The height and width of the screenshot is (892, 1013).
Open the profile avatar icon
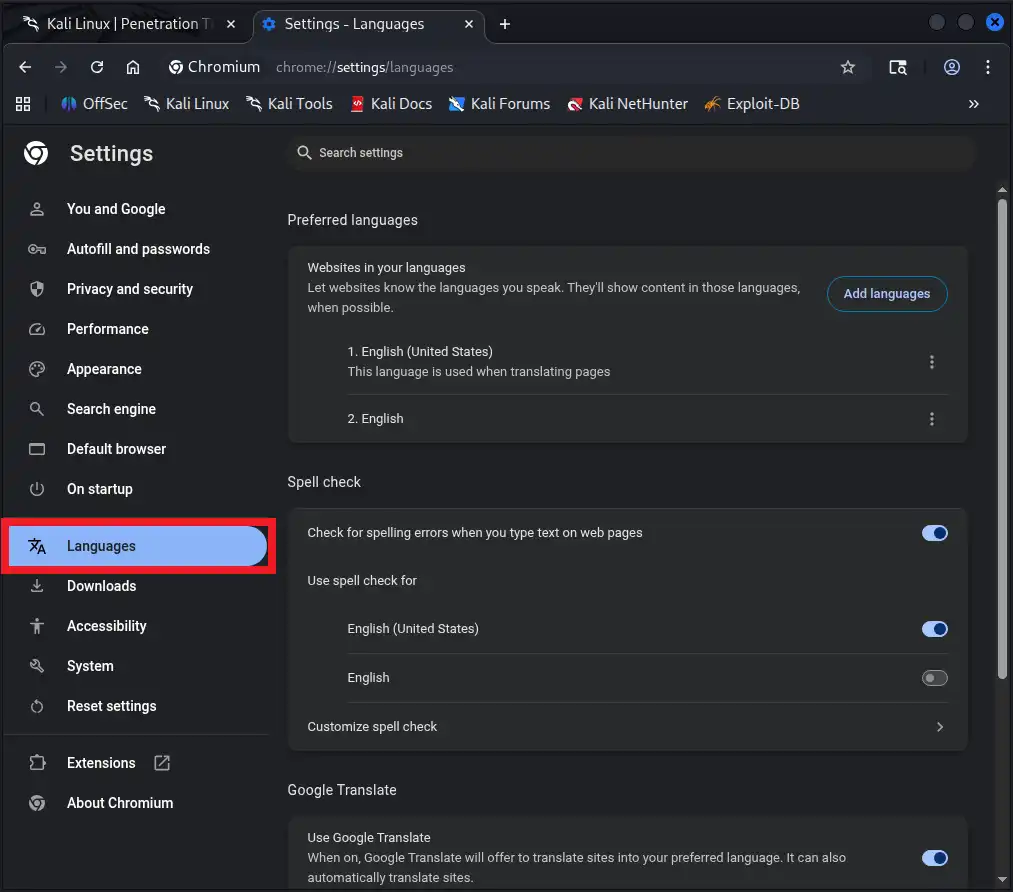[x=952, y=67]
